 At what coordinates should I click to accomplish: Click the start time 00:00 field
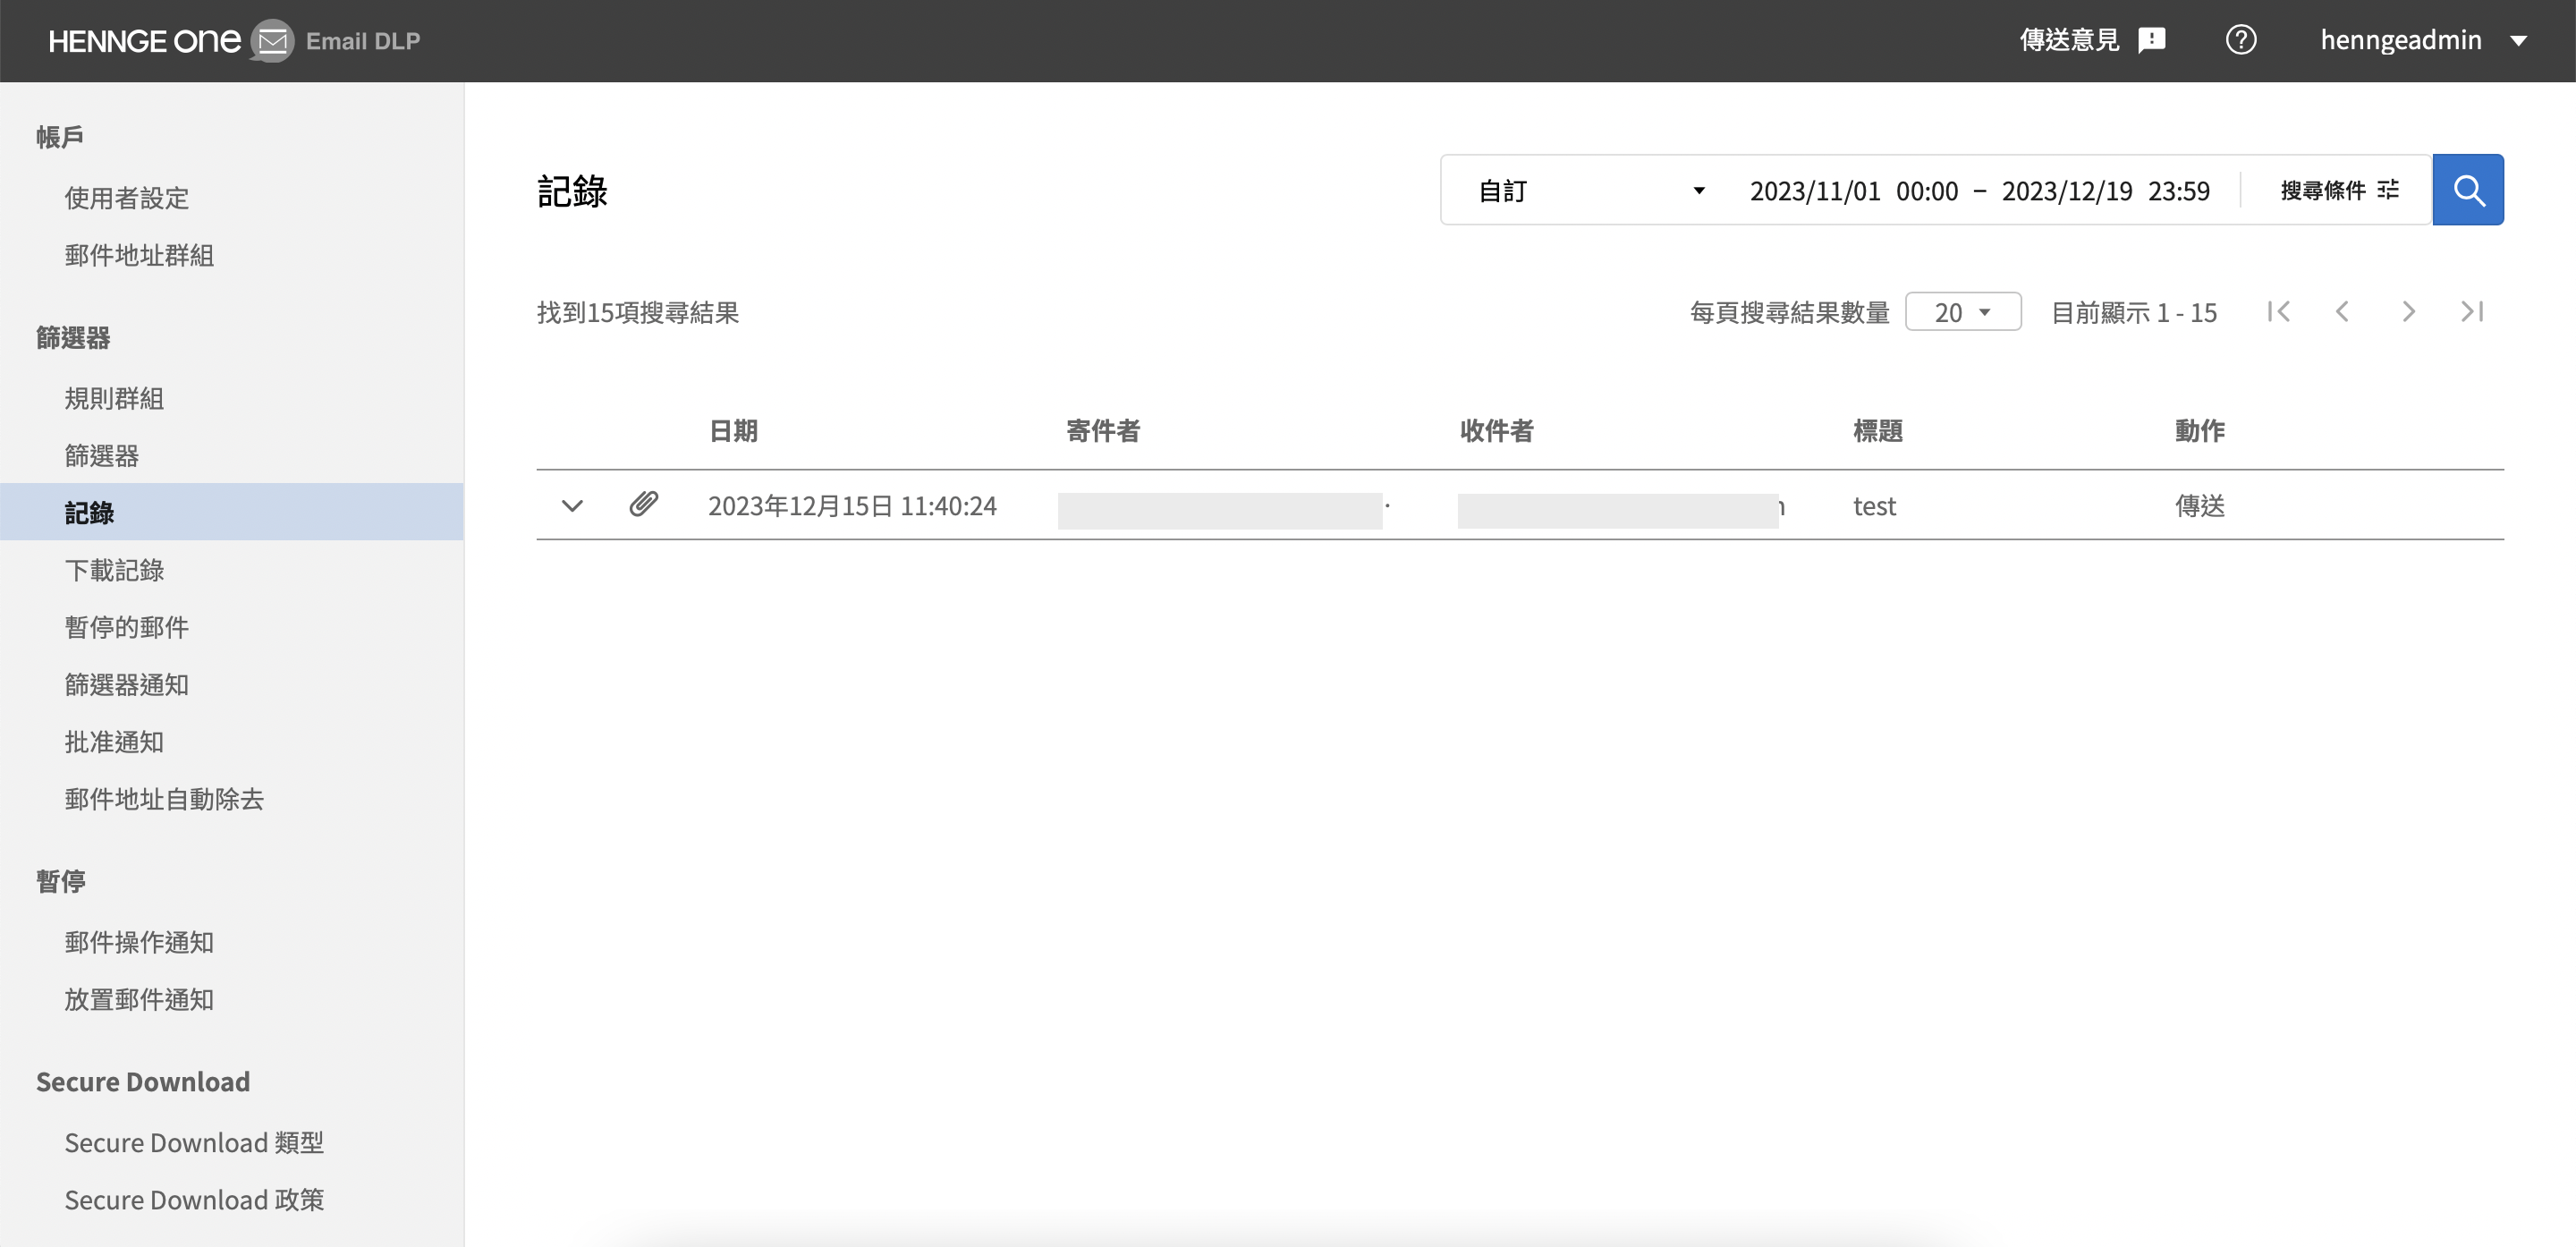1927,191
